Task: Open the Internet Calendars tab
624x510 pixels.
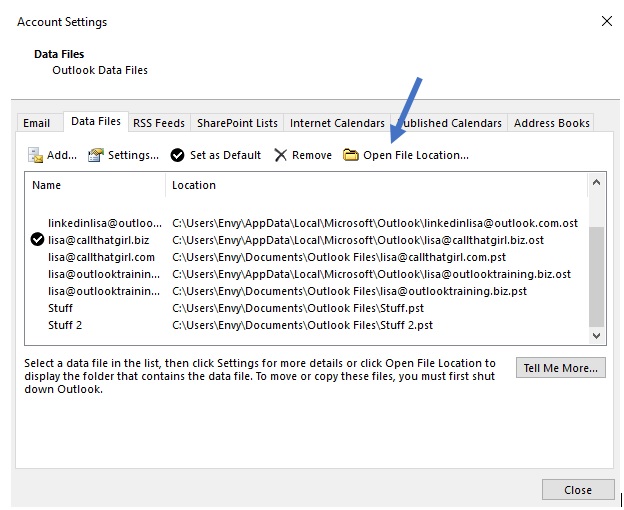Action: (x=337, y=123)
